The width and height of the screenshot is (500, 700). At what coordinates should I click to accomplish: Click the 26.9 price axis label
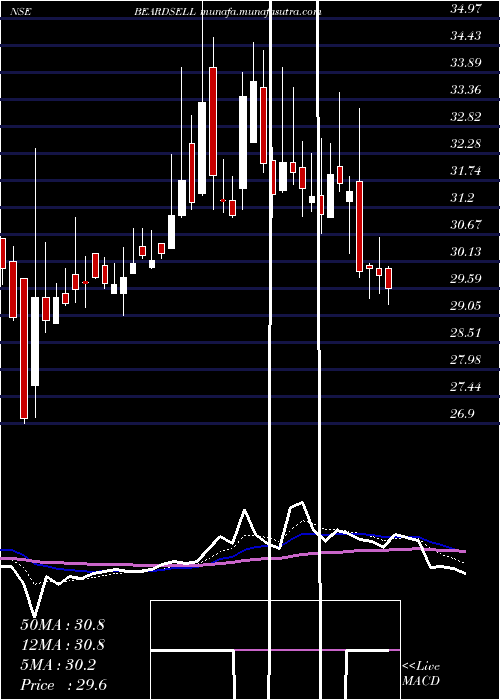tap(462, 414)
